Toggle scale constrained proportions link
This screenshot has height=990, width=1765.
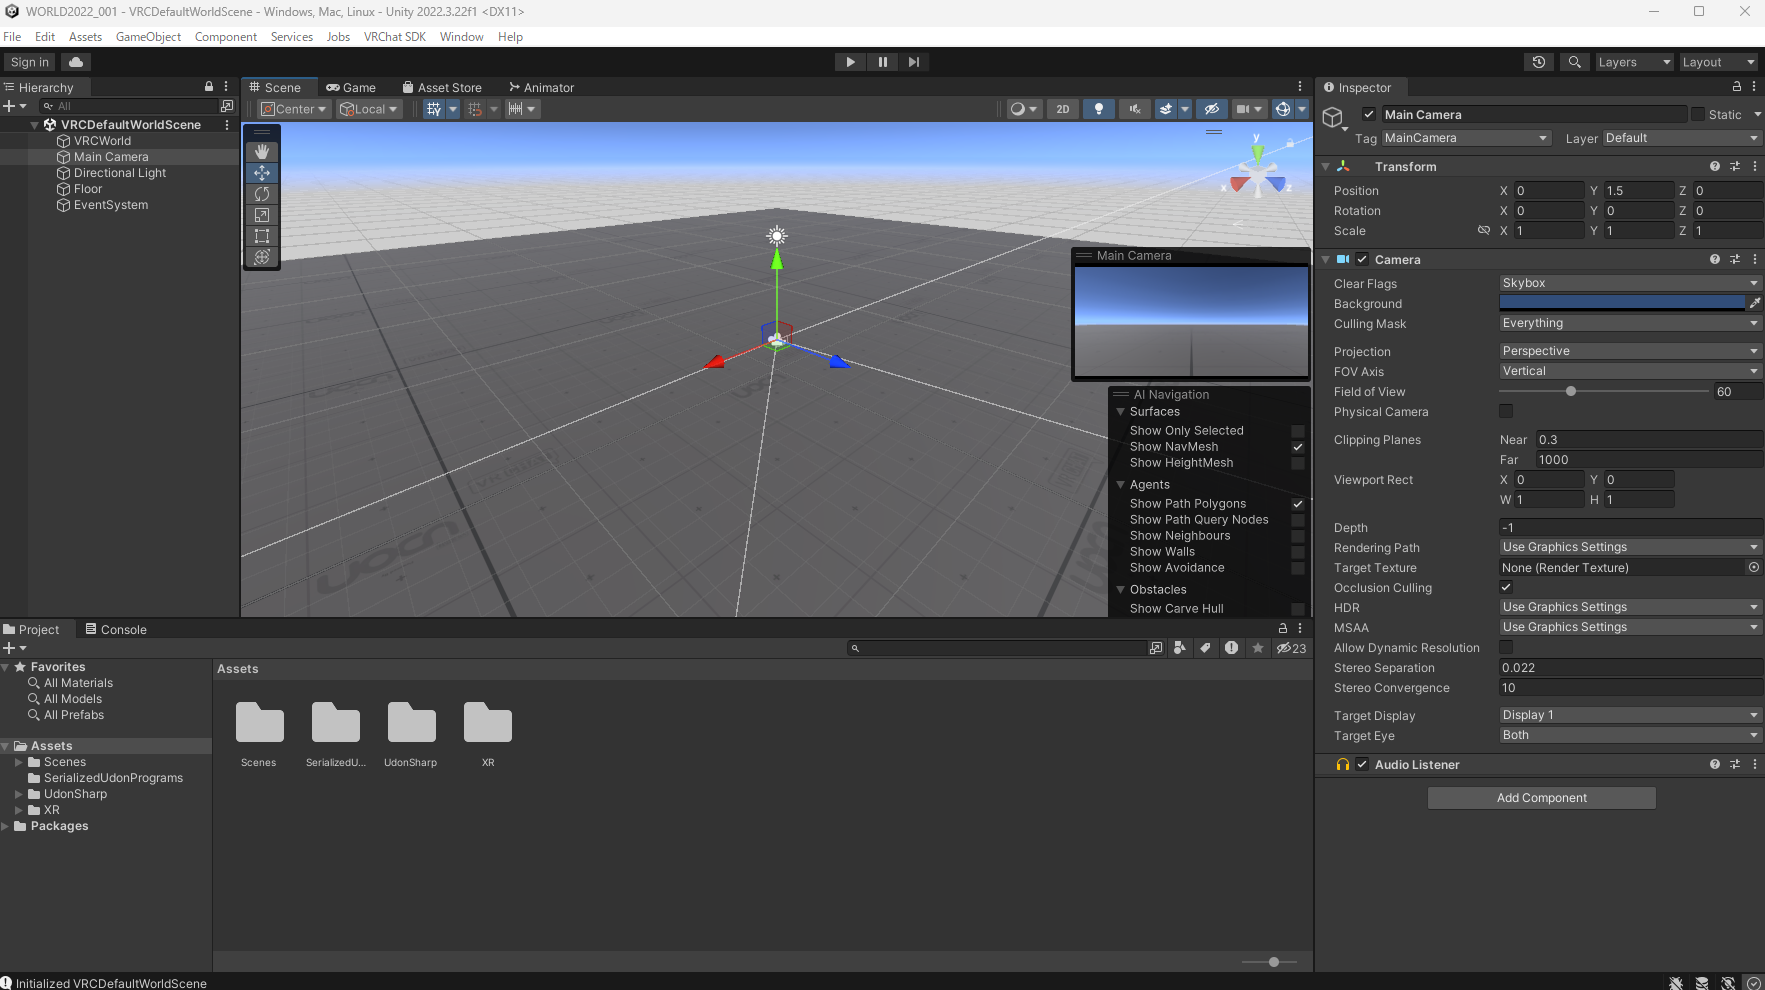click(x=1484, y=230)
